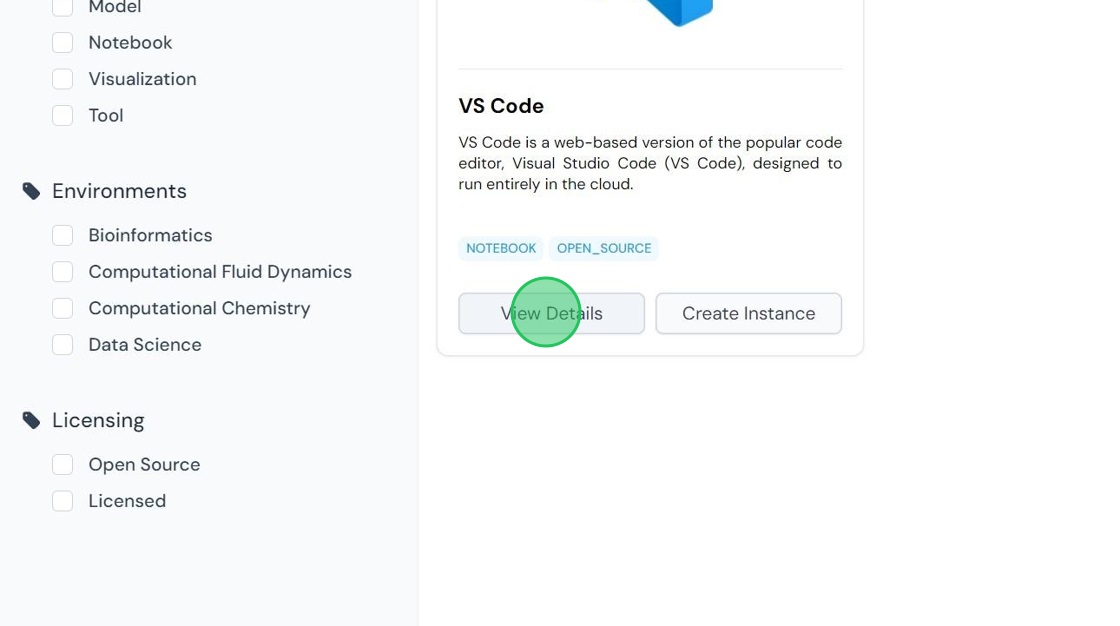Viewport: 1120px width, 626px height.
Task: Check the Licensed checkbox
Action: [x=62, y=501]
